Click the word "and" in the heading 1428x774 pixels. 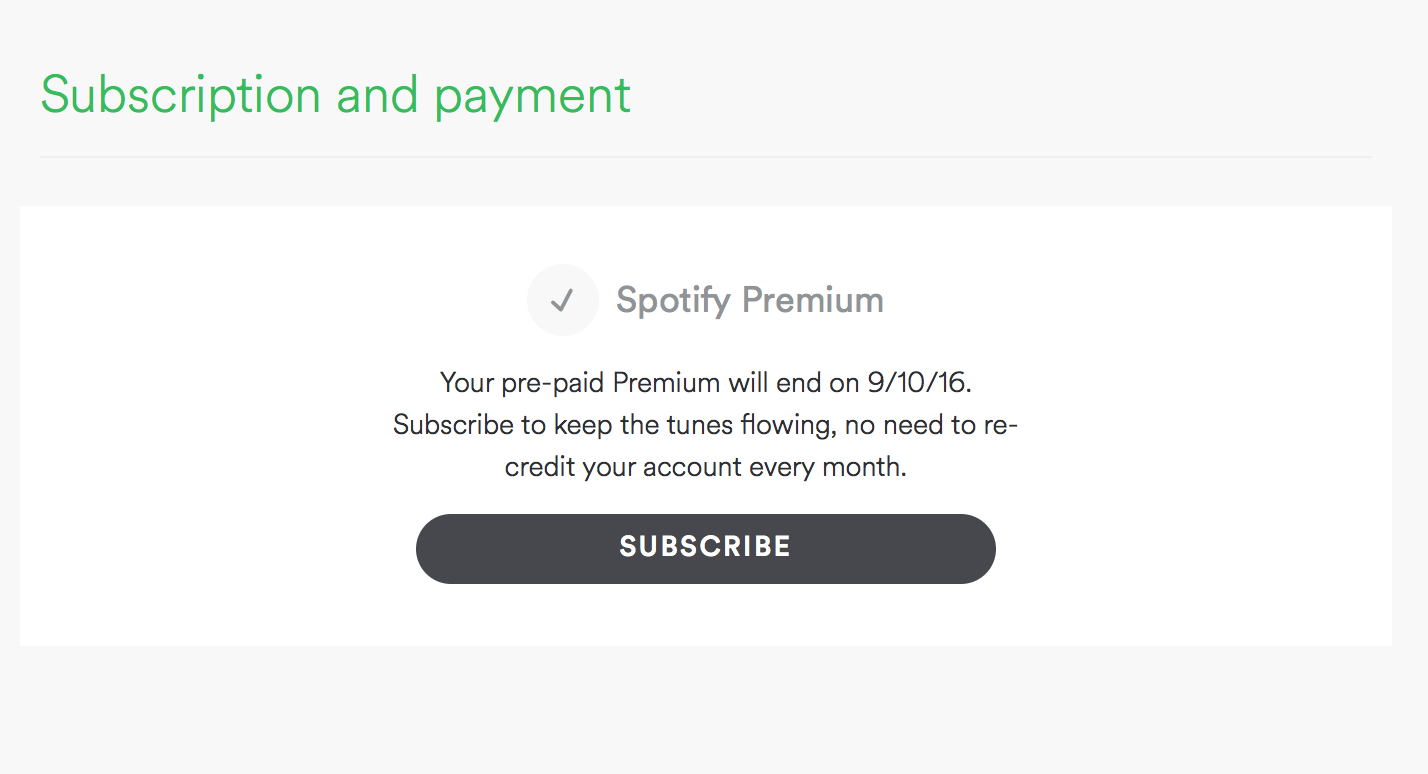pyautogui.click(x=377, y=96)
